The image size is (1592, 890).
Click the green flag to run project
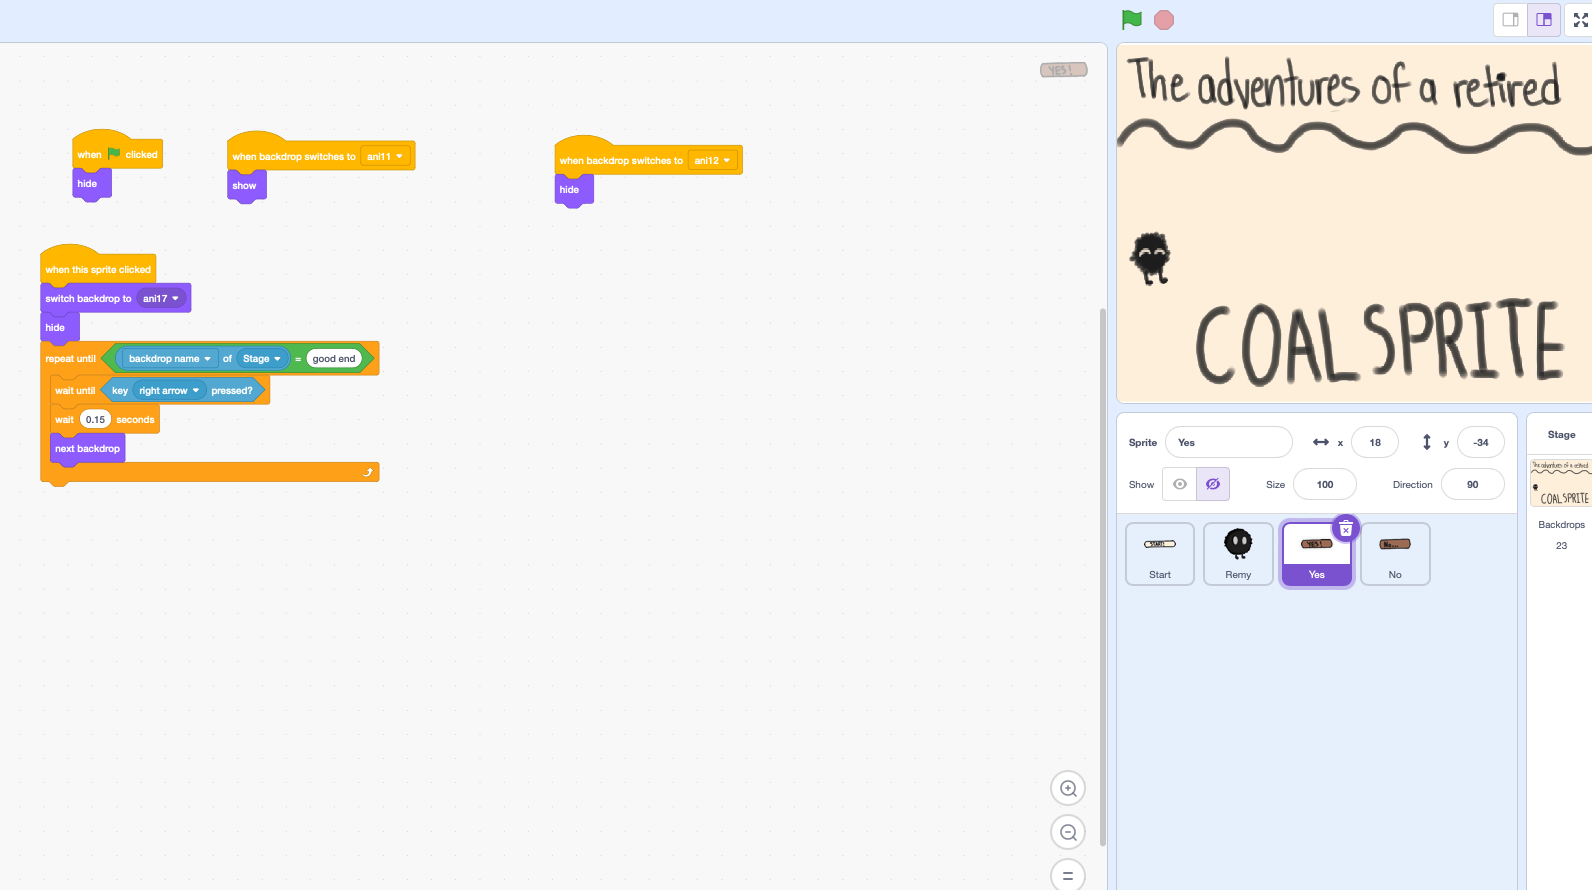[1132, 20]
